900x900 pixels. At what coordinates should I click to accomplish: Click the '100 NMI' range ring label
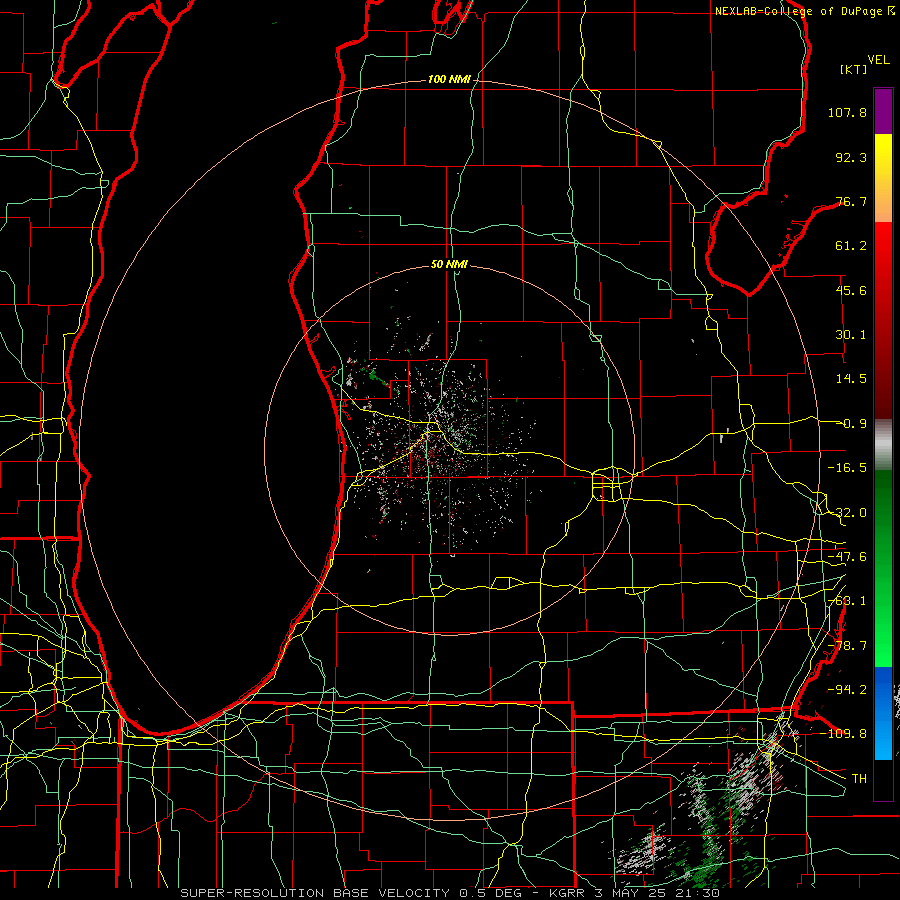pos(449,79)
